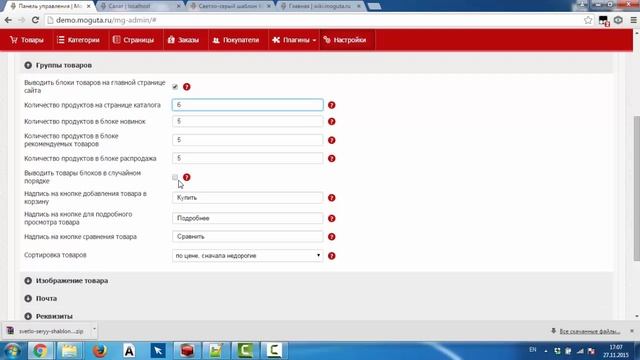640x360 pixels.
Task: Switch to the second browser tab
Action: pos(140,6)
